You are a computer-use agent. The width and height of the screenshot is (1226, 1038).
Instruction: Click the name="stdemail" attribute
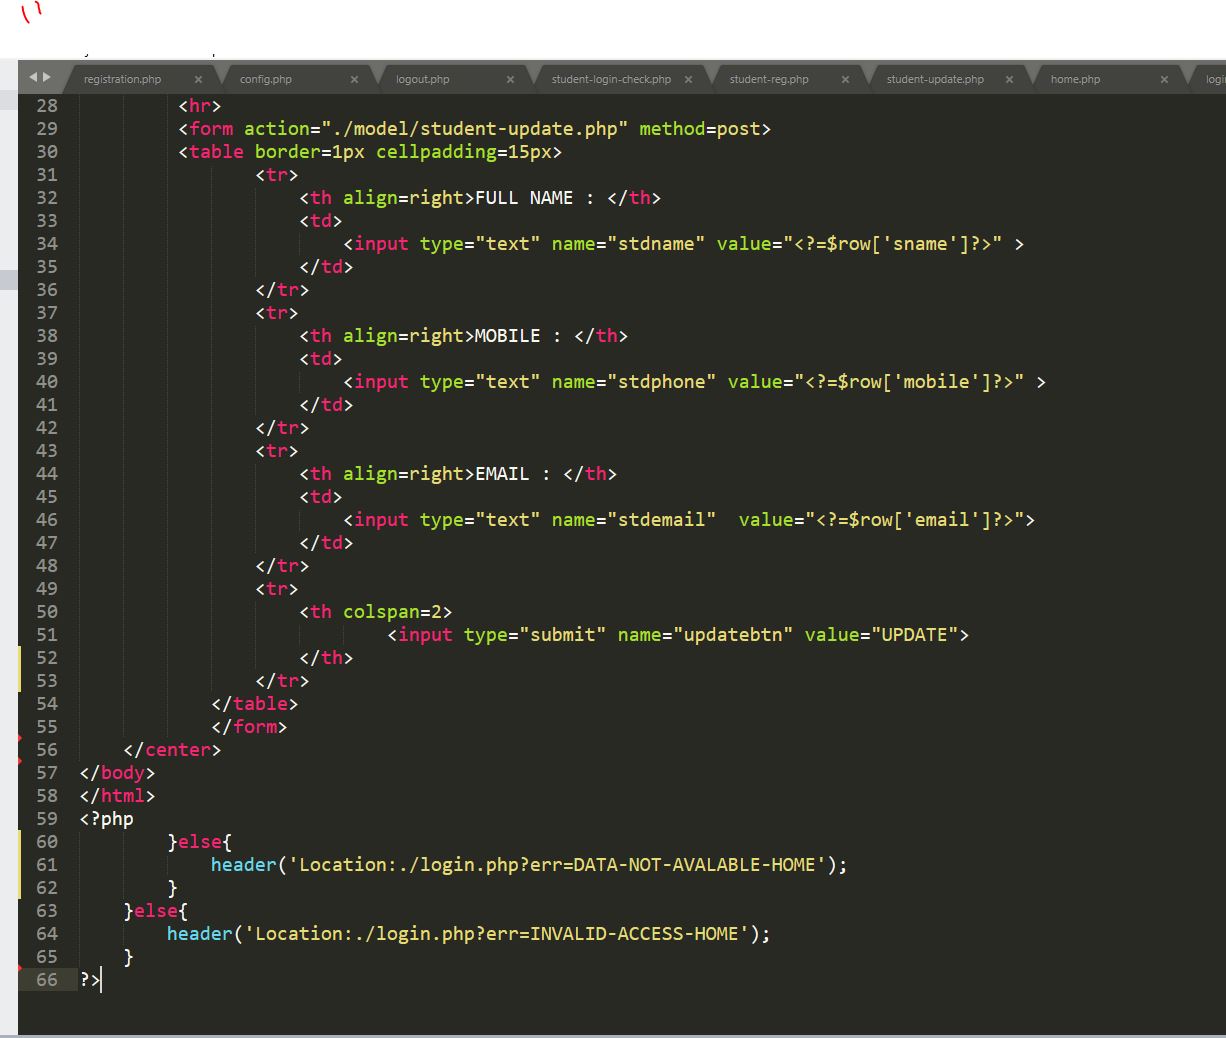634,520
